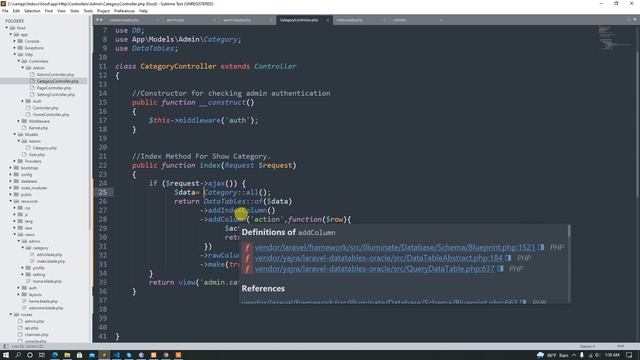Open the Preferences menu
The image size is (640, 360).
[x=124, y=11]
